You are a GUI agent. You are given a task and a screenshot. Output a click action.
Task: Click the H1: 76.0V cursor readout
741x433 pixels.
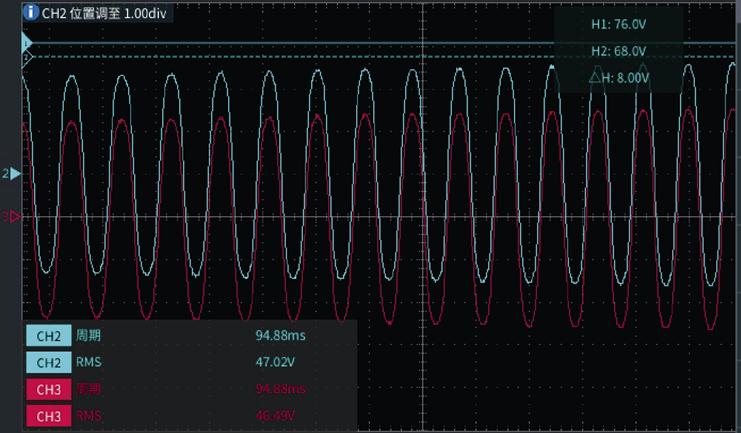tap(618, 24)
